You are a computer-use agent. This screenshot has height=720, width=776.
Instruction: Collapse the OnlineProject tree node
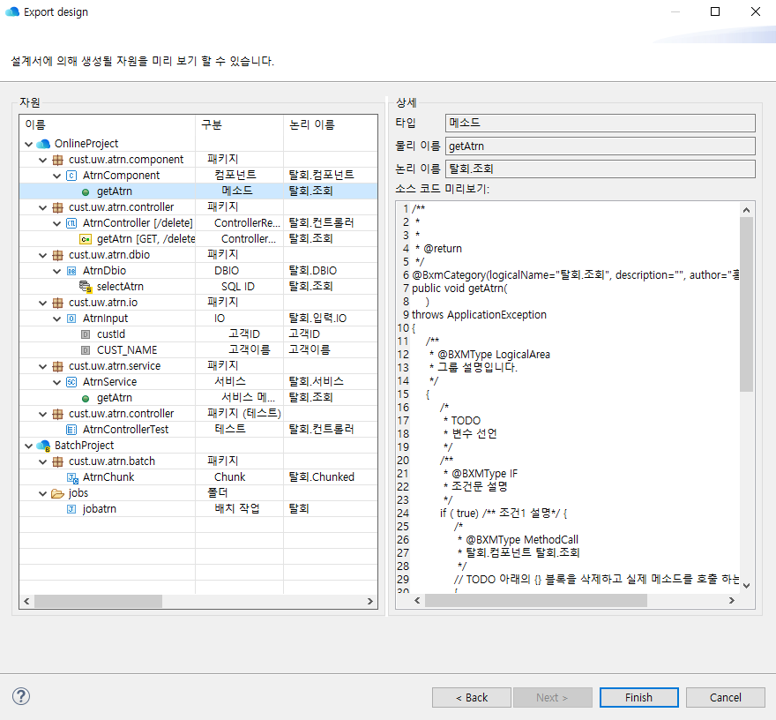29,143
